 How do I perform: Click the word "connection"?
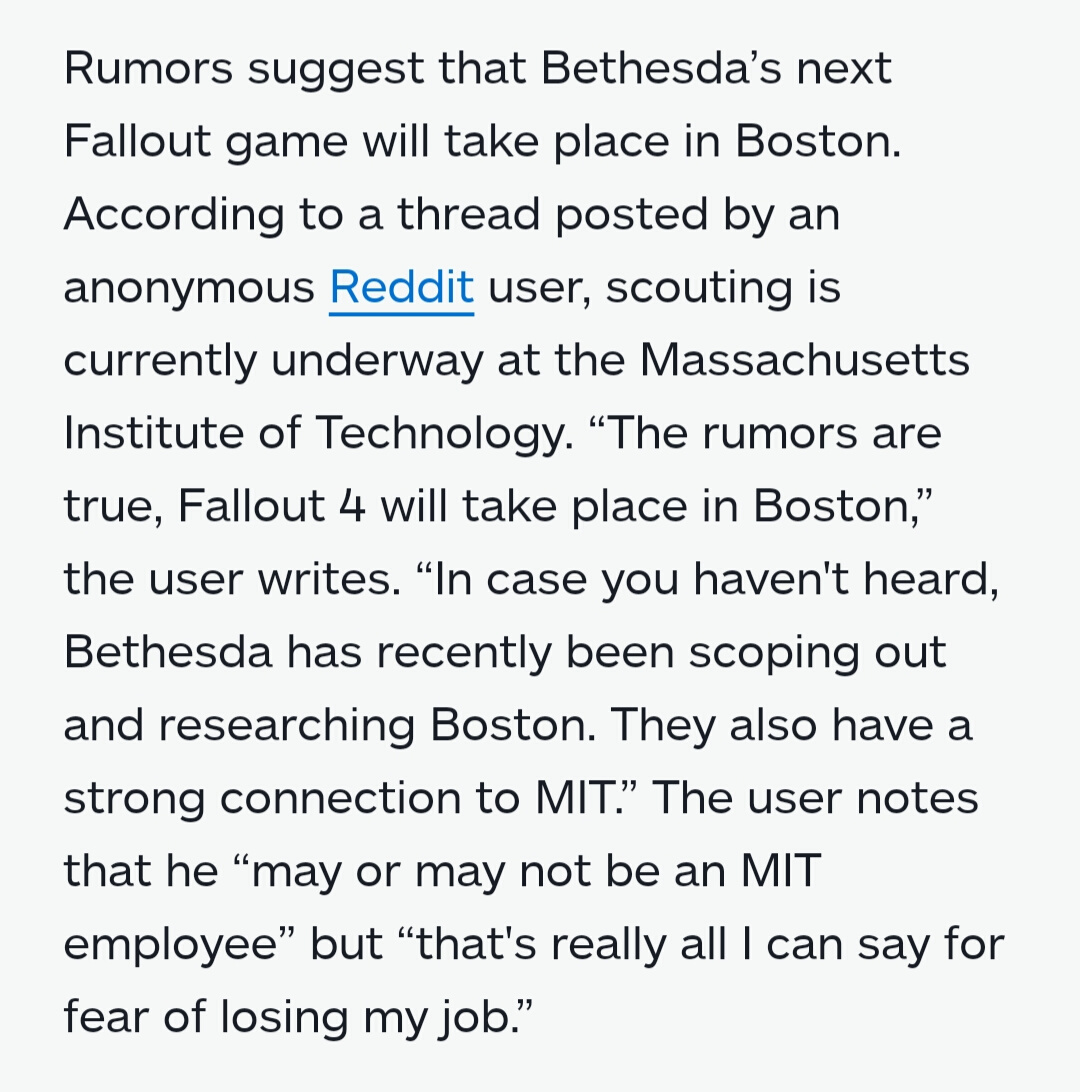point(341,798)
